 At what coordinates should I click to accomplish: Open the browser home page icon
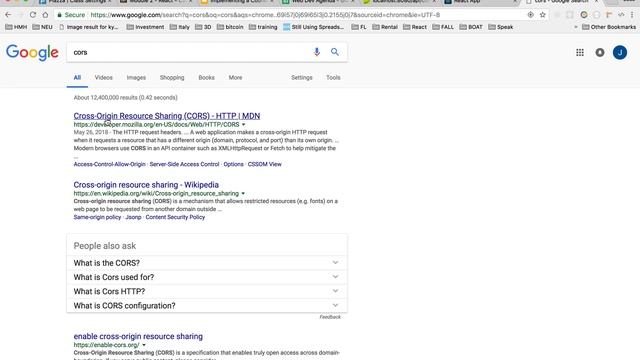[45, 15]
